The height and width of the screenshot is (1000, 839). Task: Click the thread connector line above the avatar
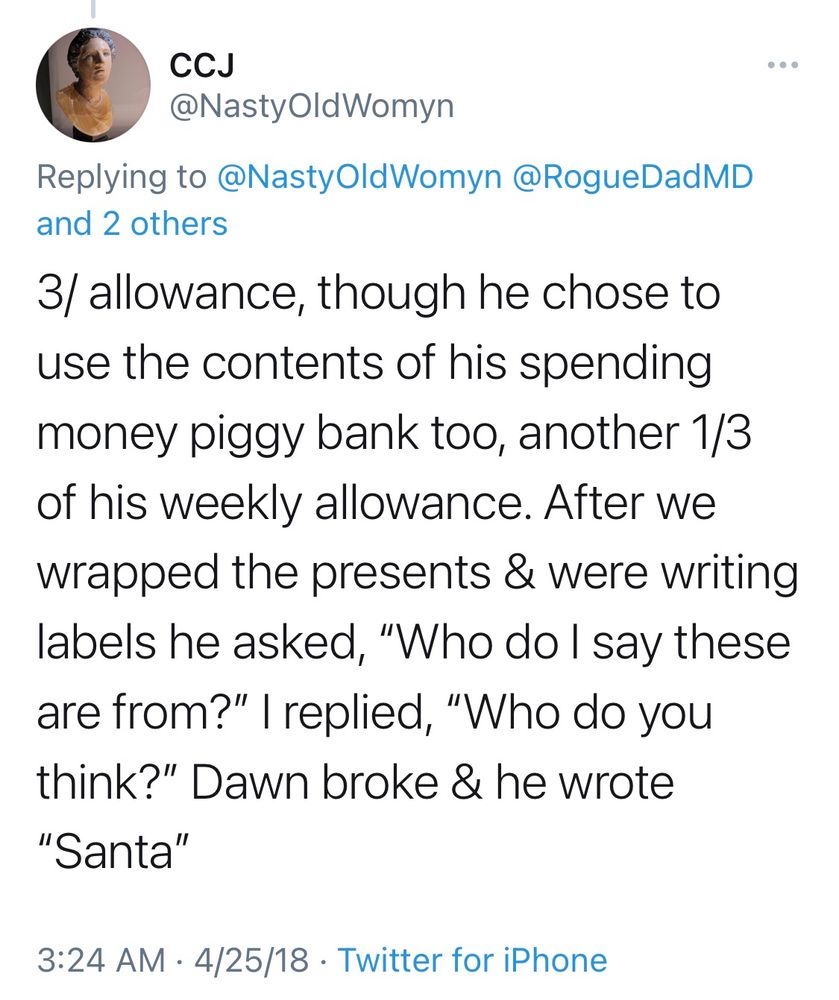(92, 9)
